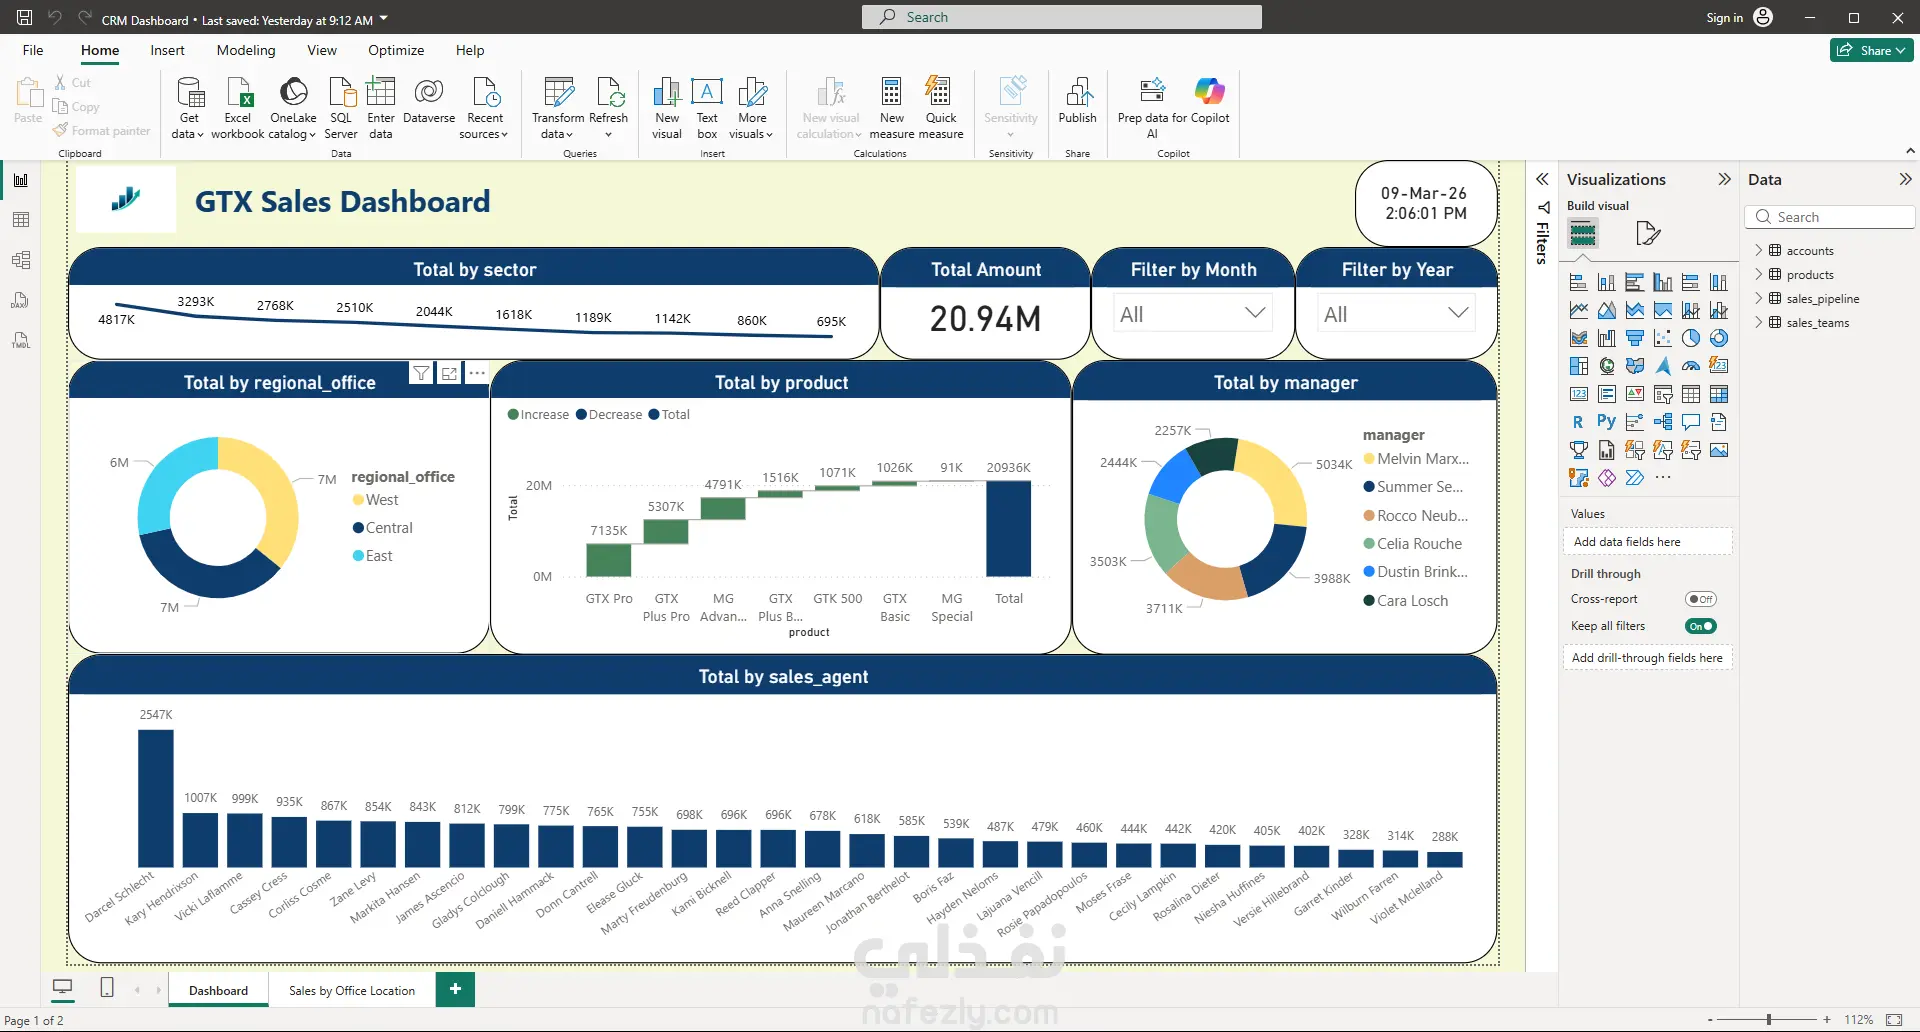Add a new page with the plus button
This screenshot has height=1032, width=1920.
coord(455,989)
